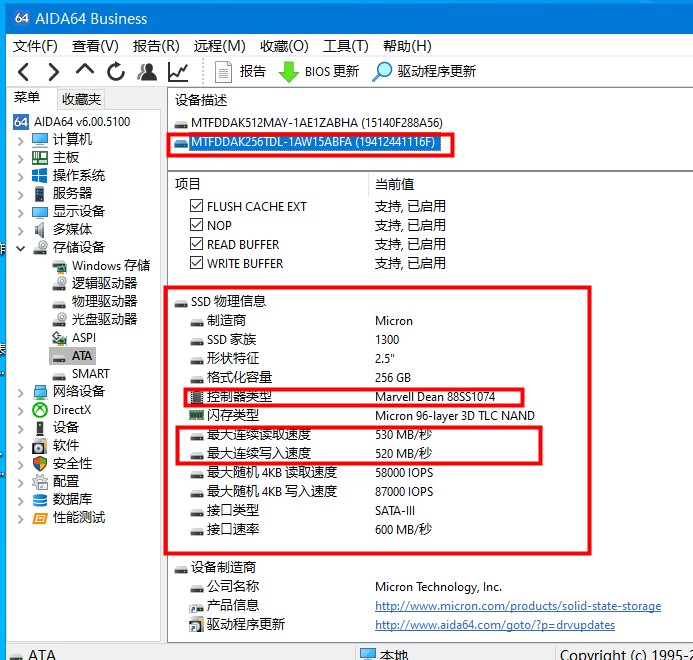Image resolution: width=693 pixels, height=660 pixels.
Task: Click the 驱动程序更新 magnifier button
Action: click(x=424, y=72)
